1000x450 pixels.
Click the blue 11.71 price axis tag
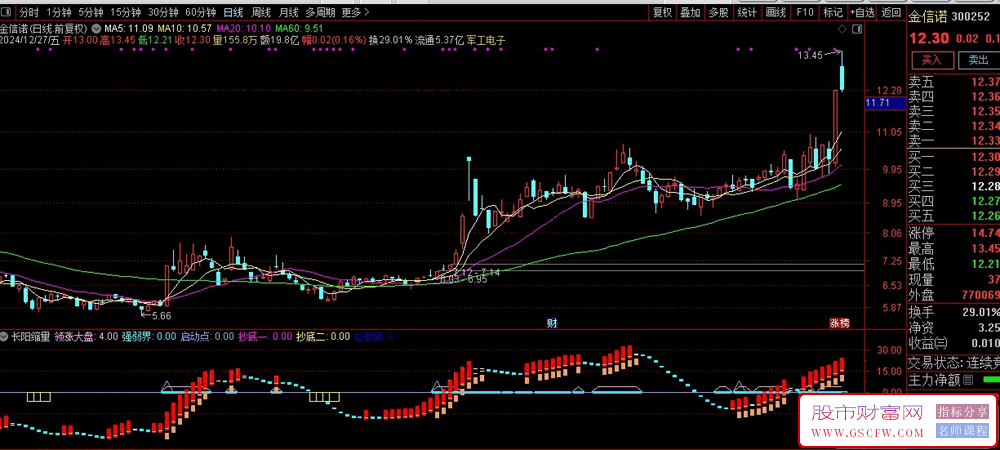pyautogui.click(x=885, y=103)
